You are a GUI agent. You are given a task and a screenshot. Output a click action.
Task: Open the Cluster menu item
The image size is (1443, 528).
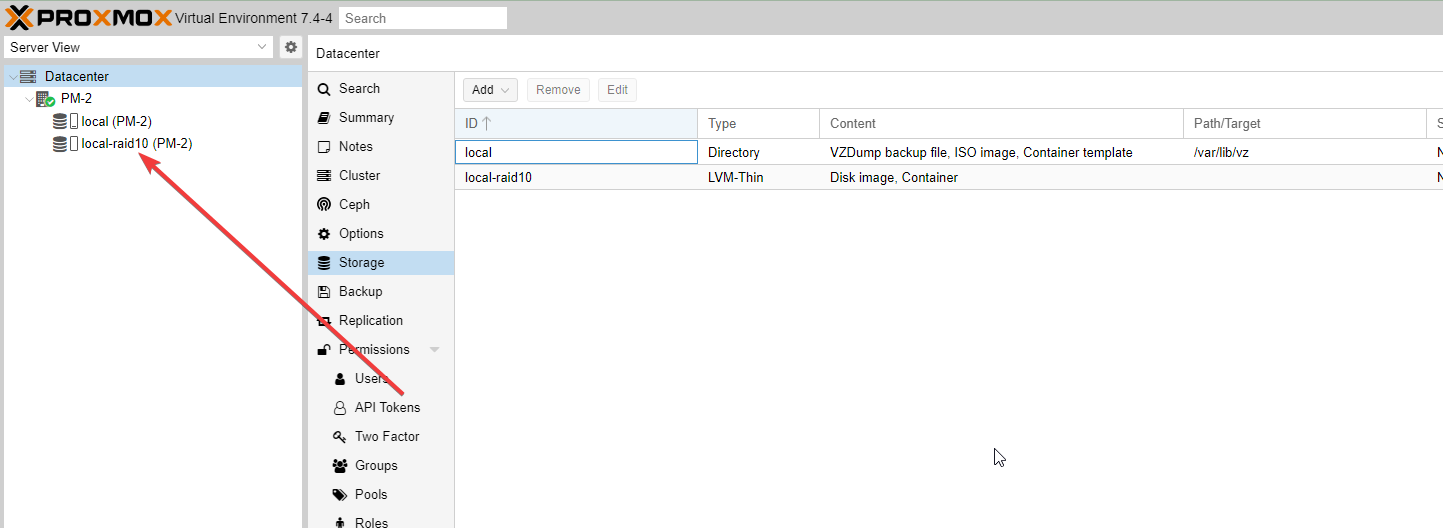coord(380,176)
